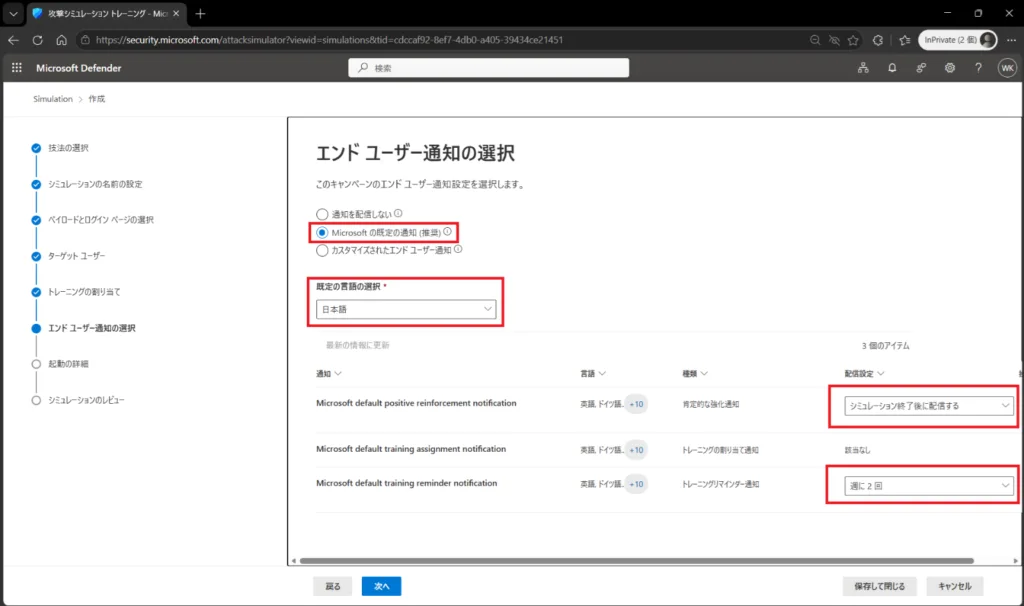Click the 次へ button
This screenshot has width=1024, height=606.
click(x=381, y=586)
